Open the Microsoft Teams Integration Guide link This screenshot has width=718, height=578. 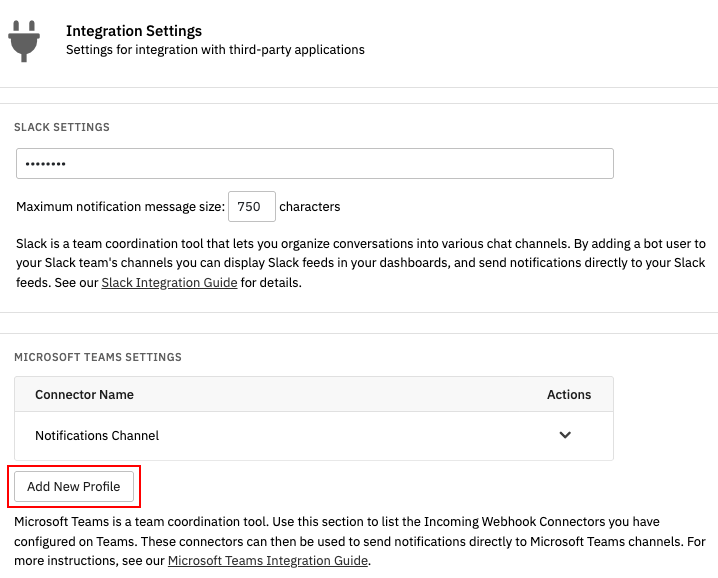pyautogui.click(x=268, y=561)
